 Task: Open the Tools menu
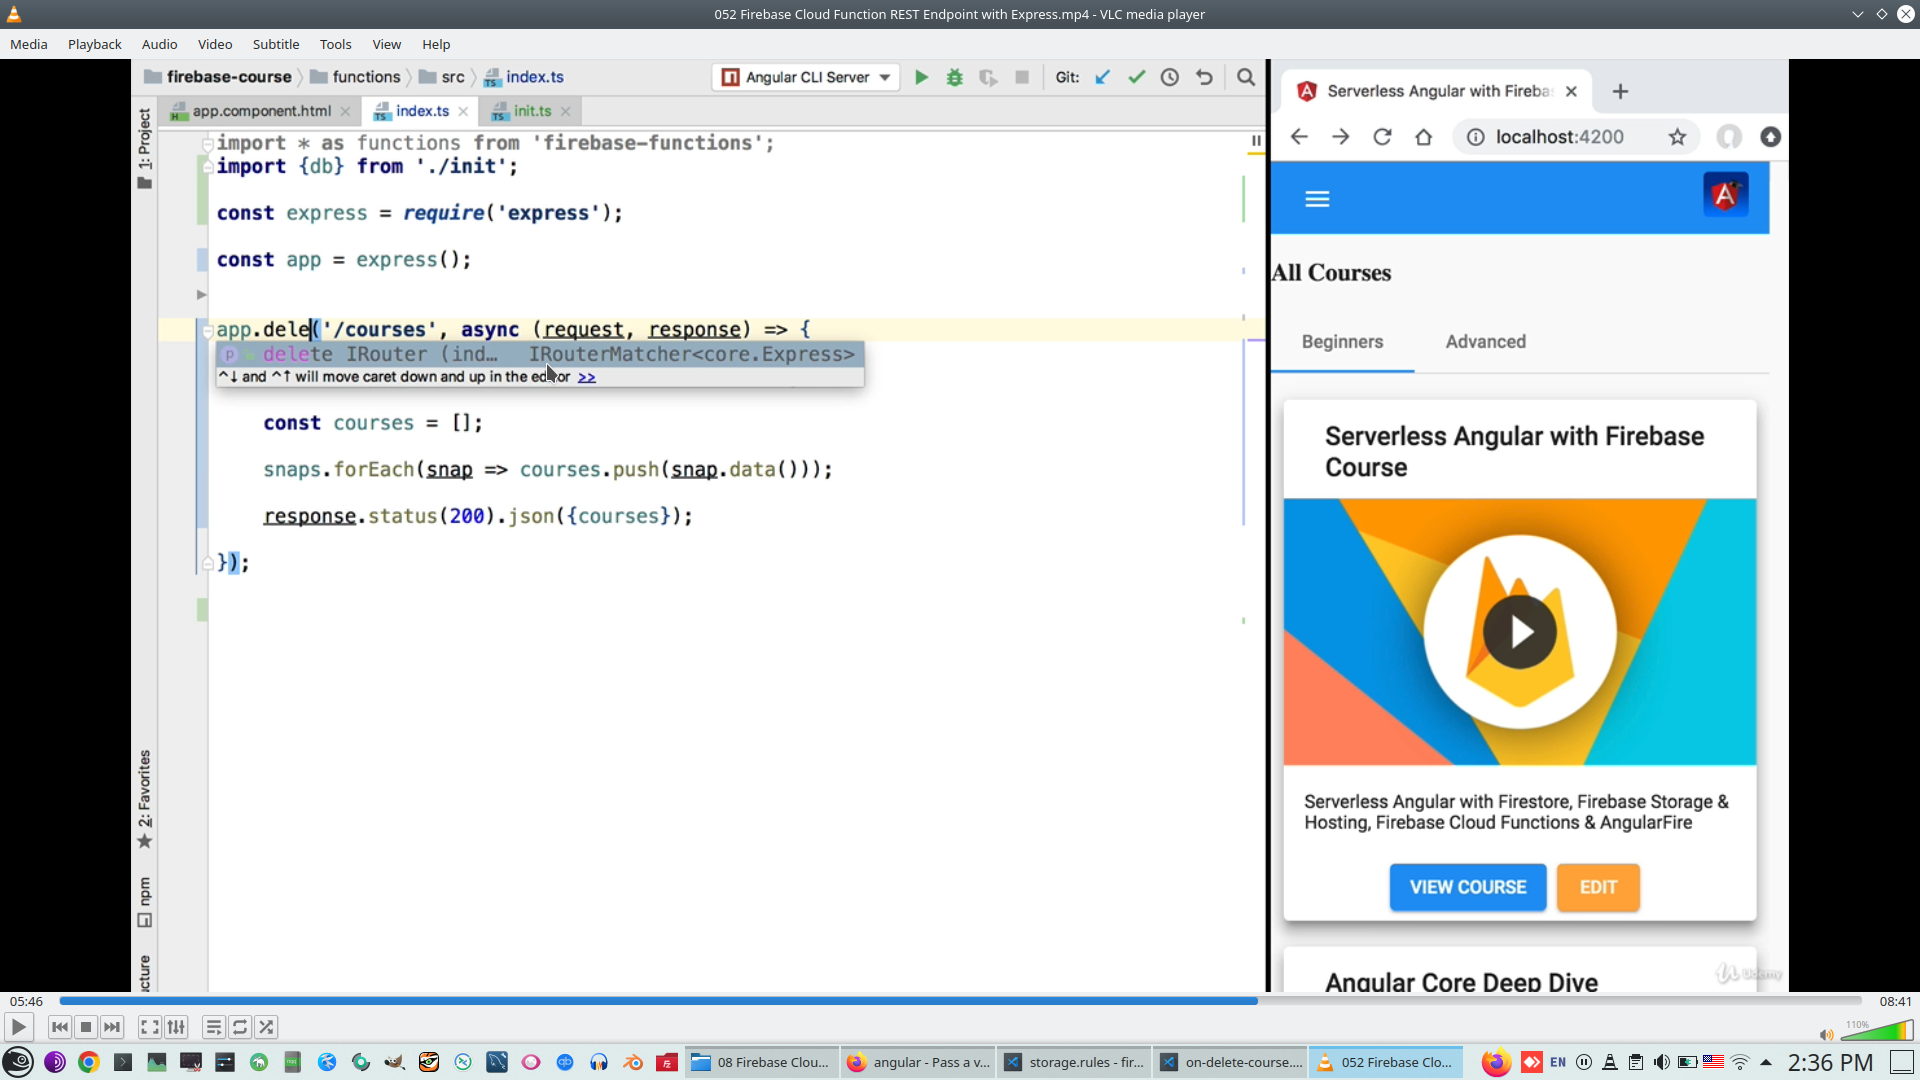[x=335, y=44]
